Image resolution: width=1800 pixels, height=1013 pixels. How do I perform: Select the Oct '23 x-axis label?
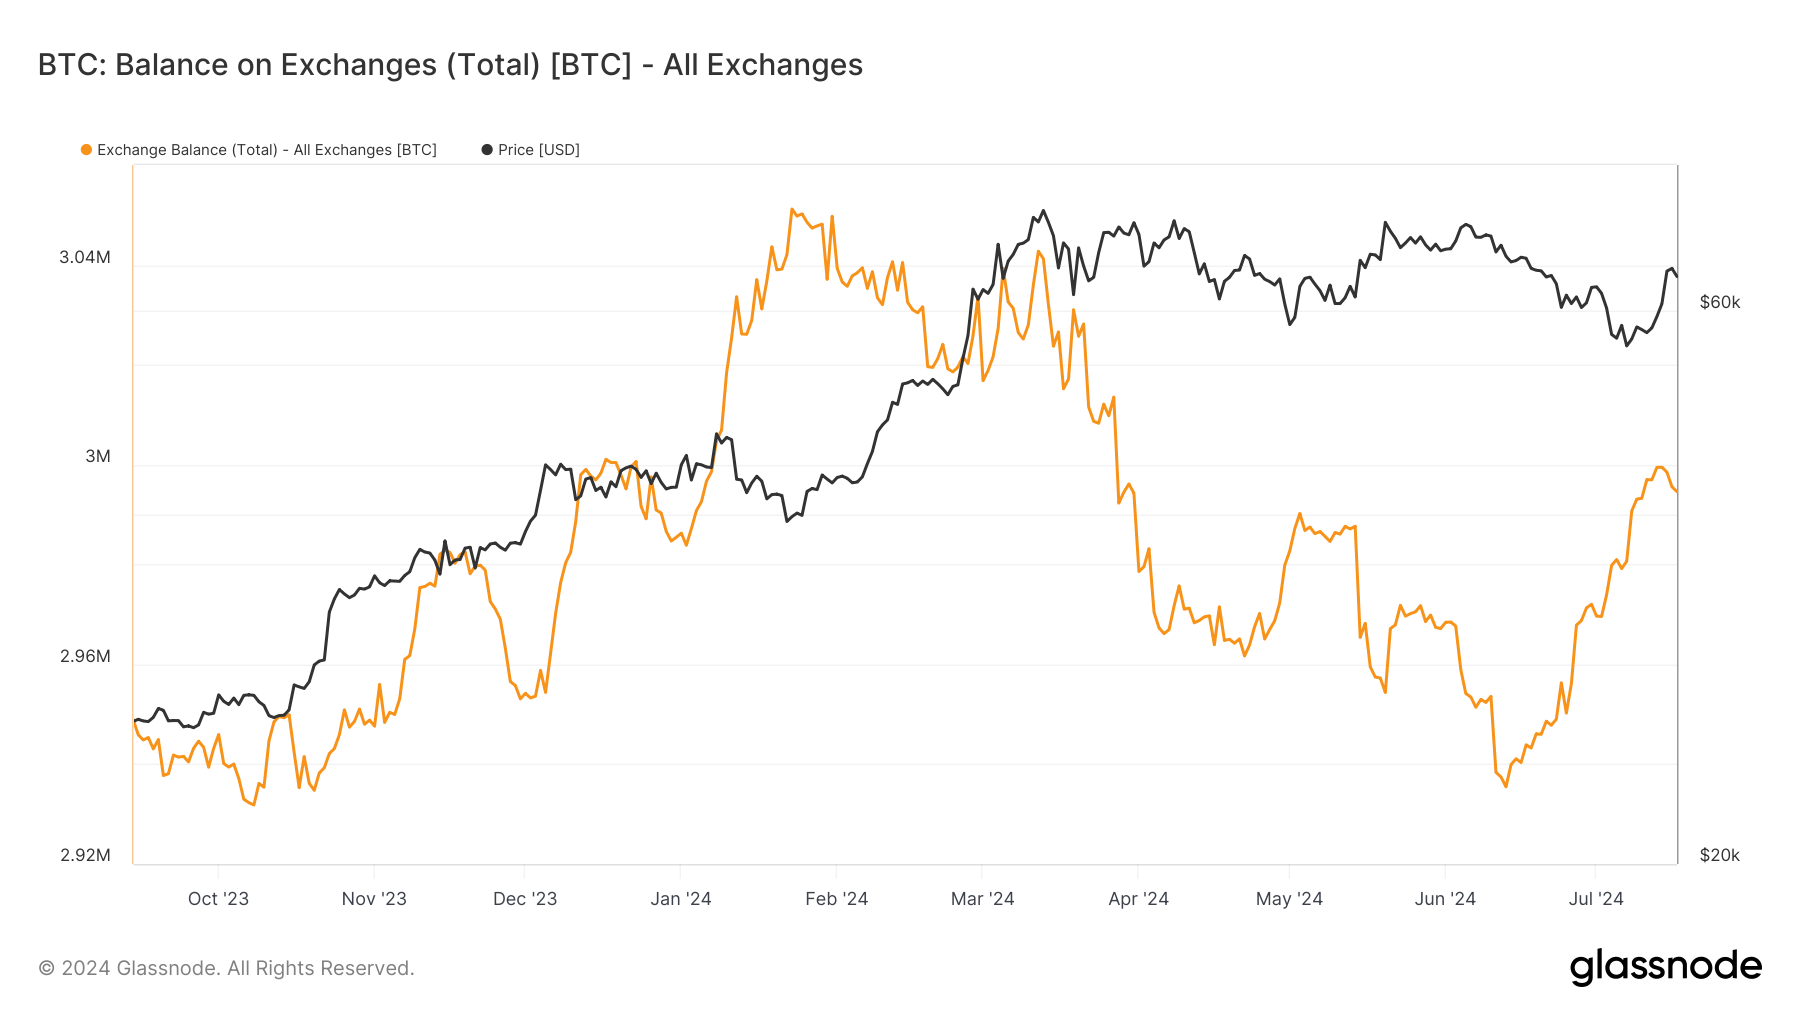click(x=218, y=899)
